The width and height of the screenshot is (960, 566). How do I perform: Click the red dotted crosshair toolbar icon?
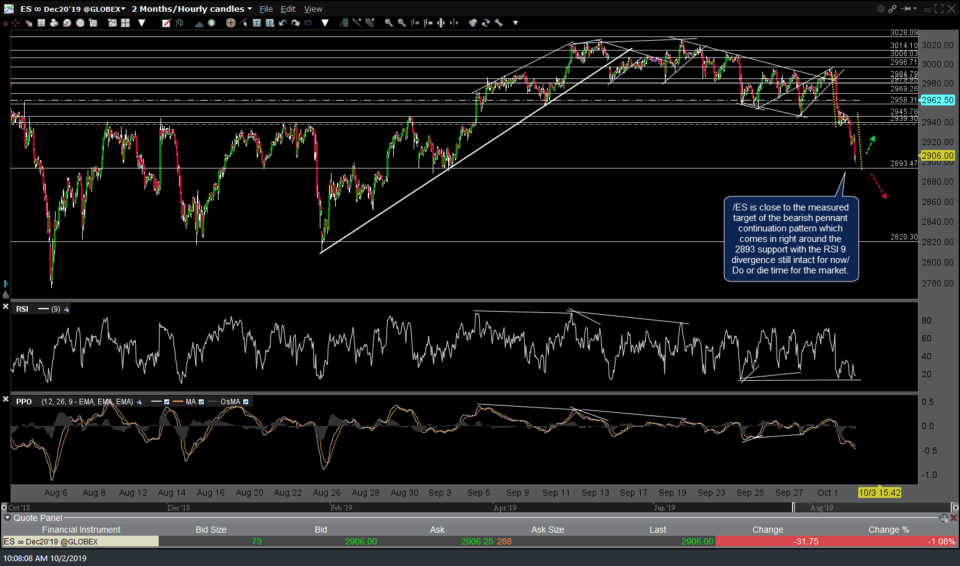coord(15,23)
